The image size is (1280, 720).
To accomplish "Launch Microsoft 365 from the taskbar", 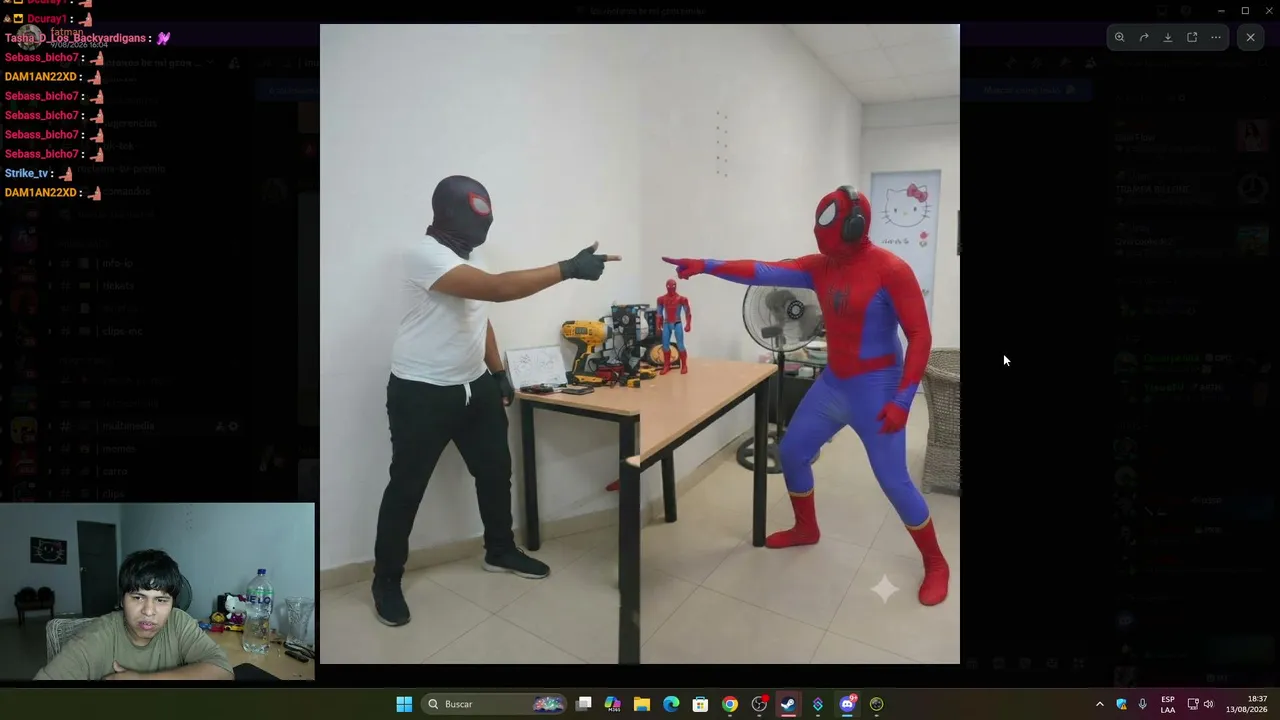I will [613, 704].
